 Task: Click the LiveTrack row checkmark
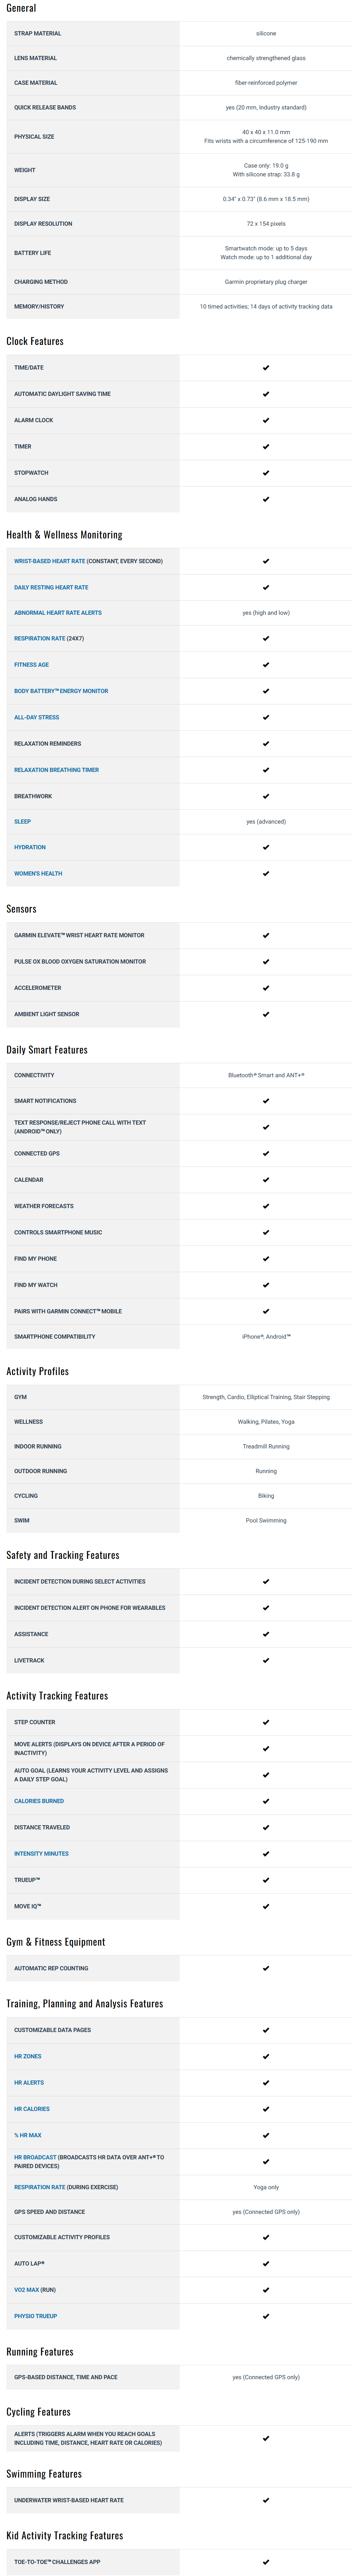266,1660
